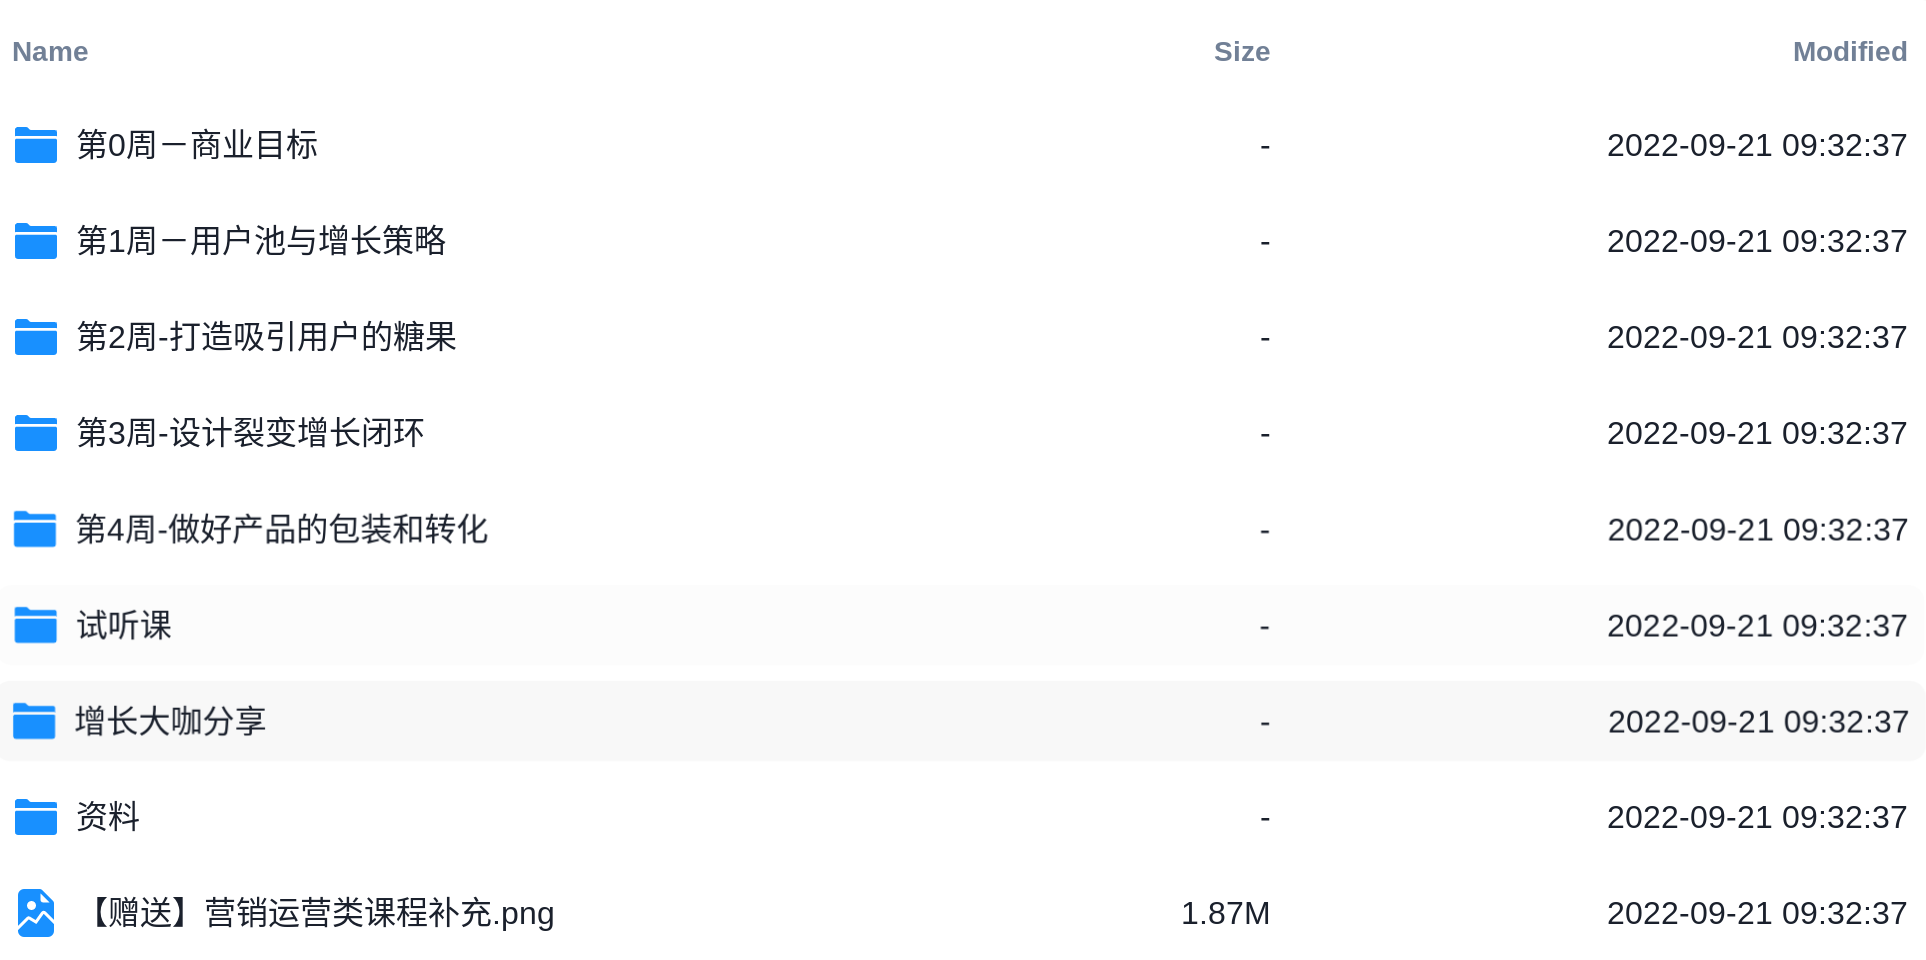1926x960 pixels.
Task: Open the 试听课 folder name
Action: [124, 625]
